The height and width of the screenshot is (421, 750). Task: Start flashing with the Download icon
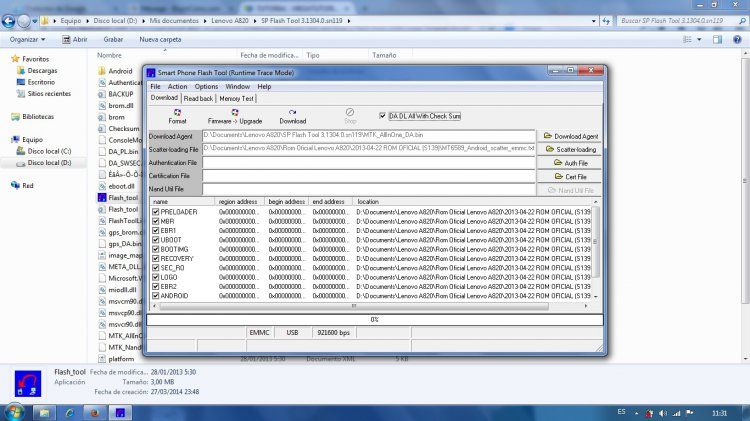(x=293, y=116)
